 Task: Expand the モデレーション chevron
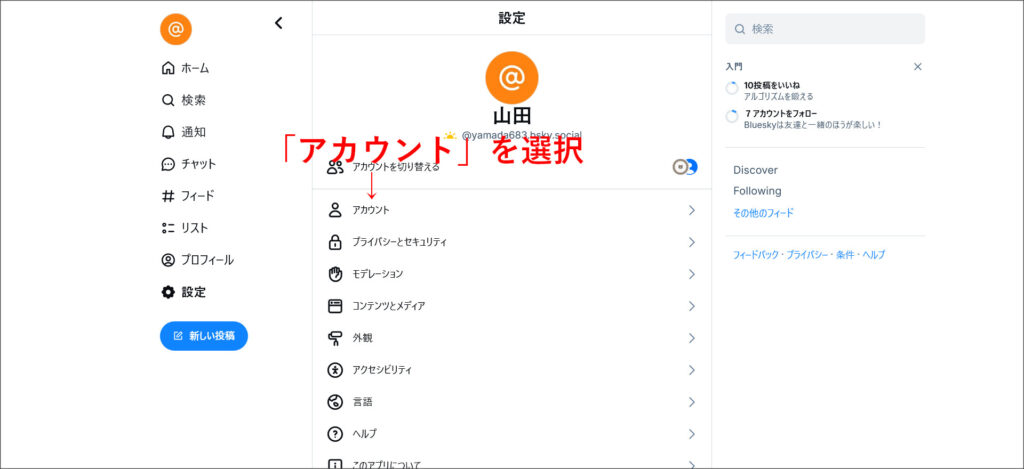click(x=692, y=274)
